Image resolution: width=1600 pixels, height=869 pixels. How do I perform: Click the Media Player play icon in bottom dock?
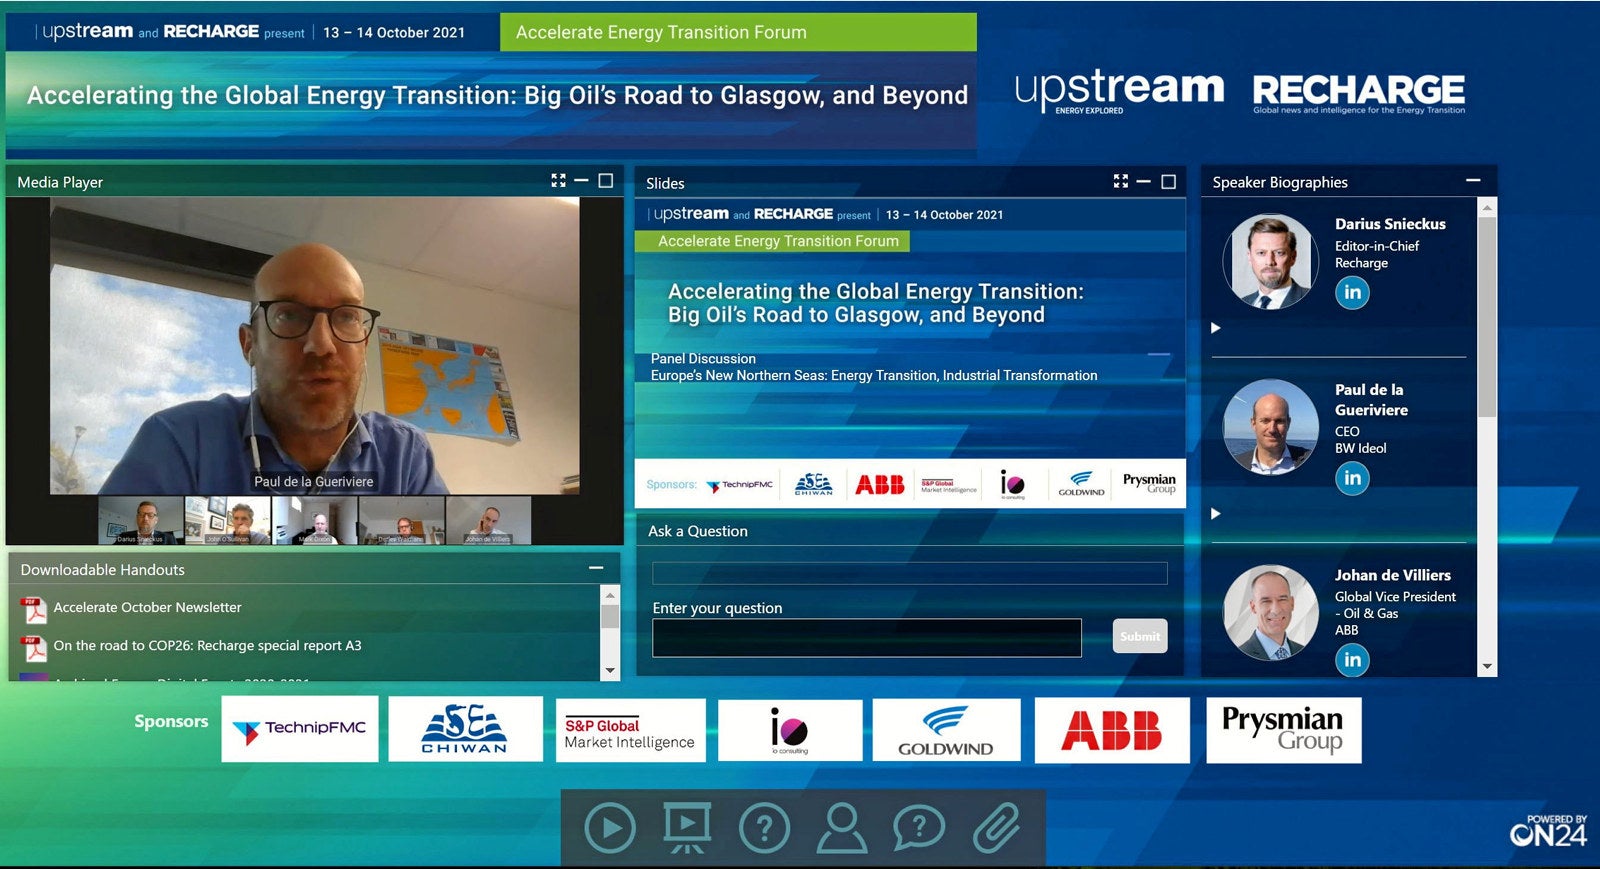[x=609, y=828]
